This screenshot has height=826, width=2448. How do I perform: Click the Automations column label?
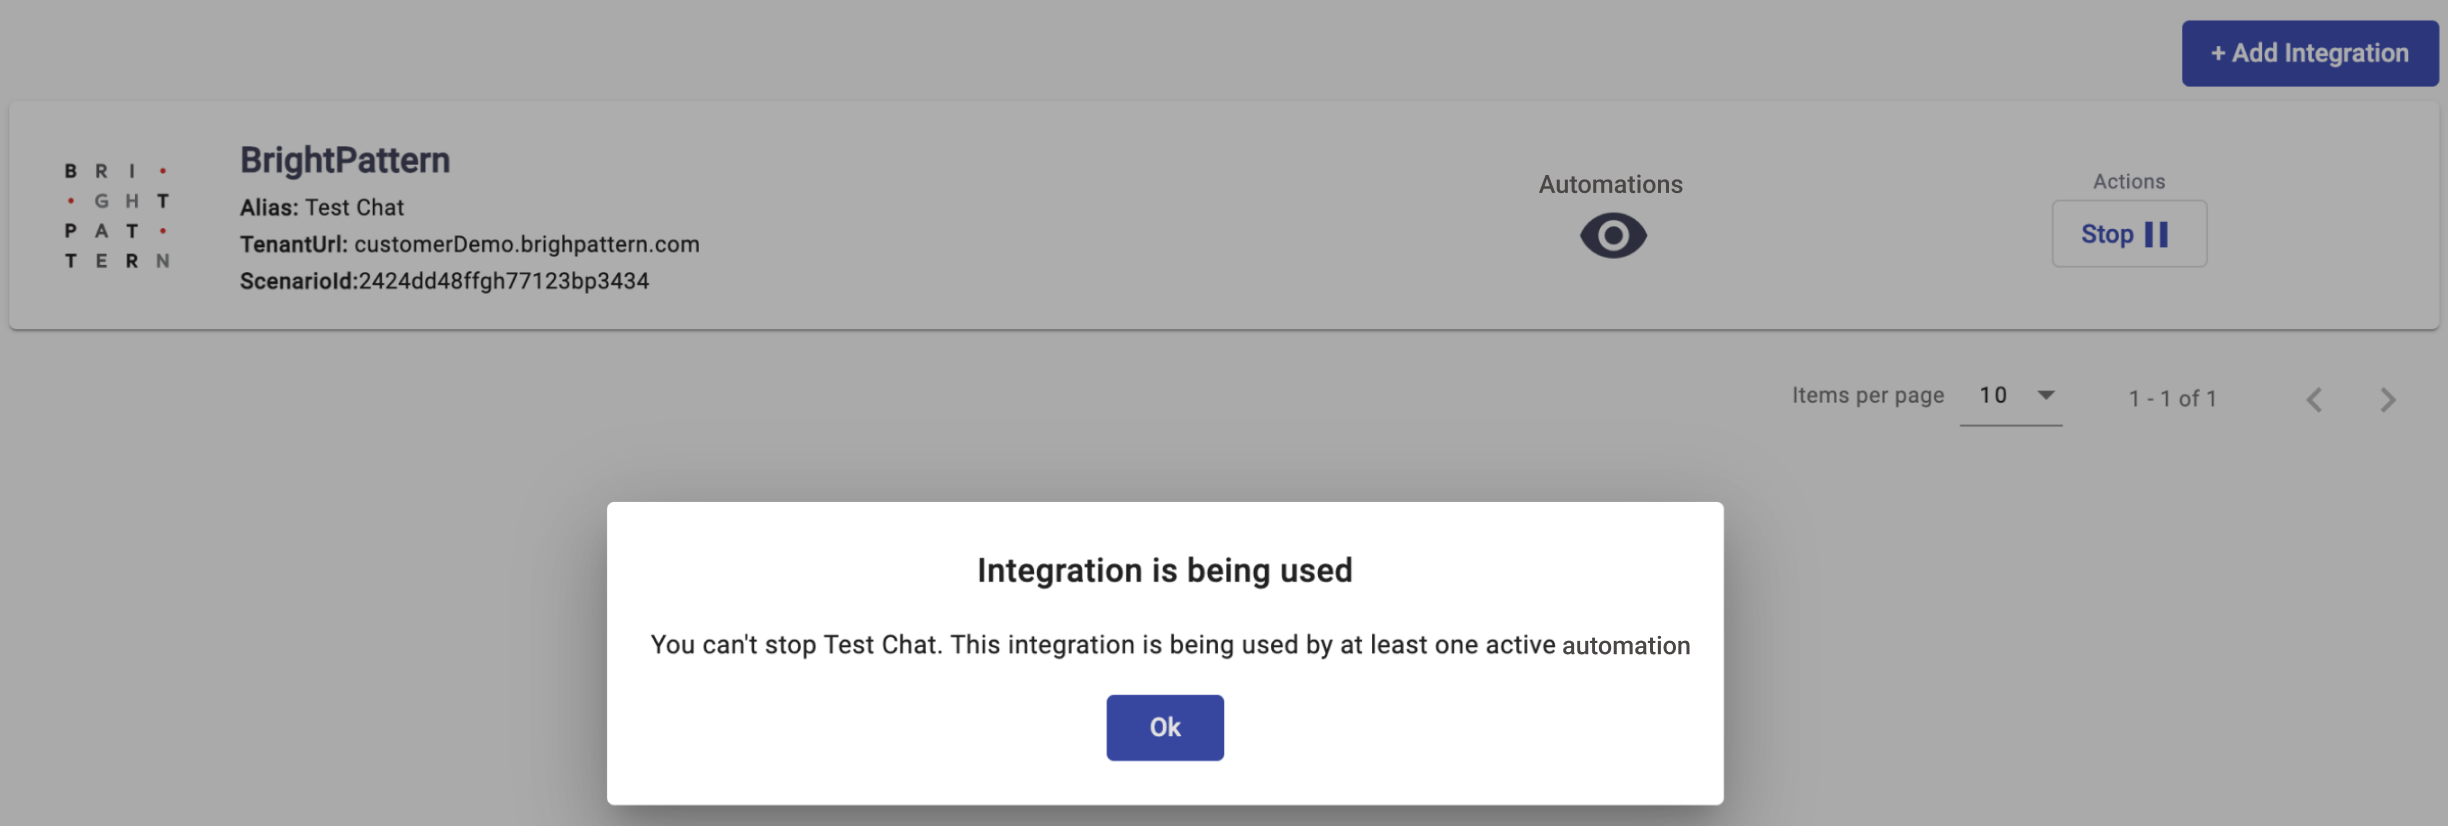click(x=1610, y=185)
